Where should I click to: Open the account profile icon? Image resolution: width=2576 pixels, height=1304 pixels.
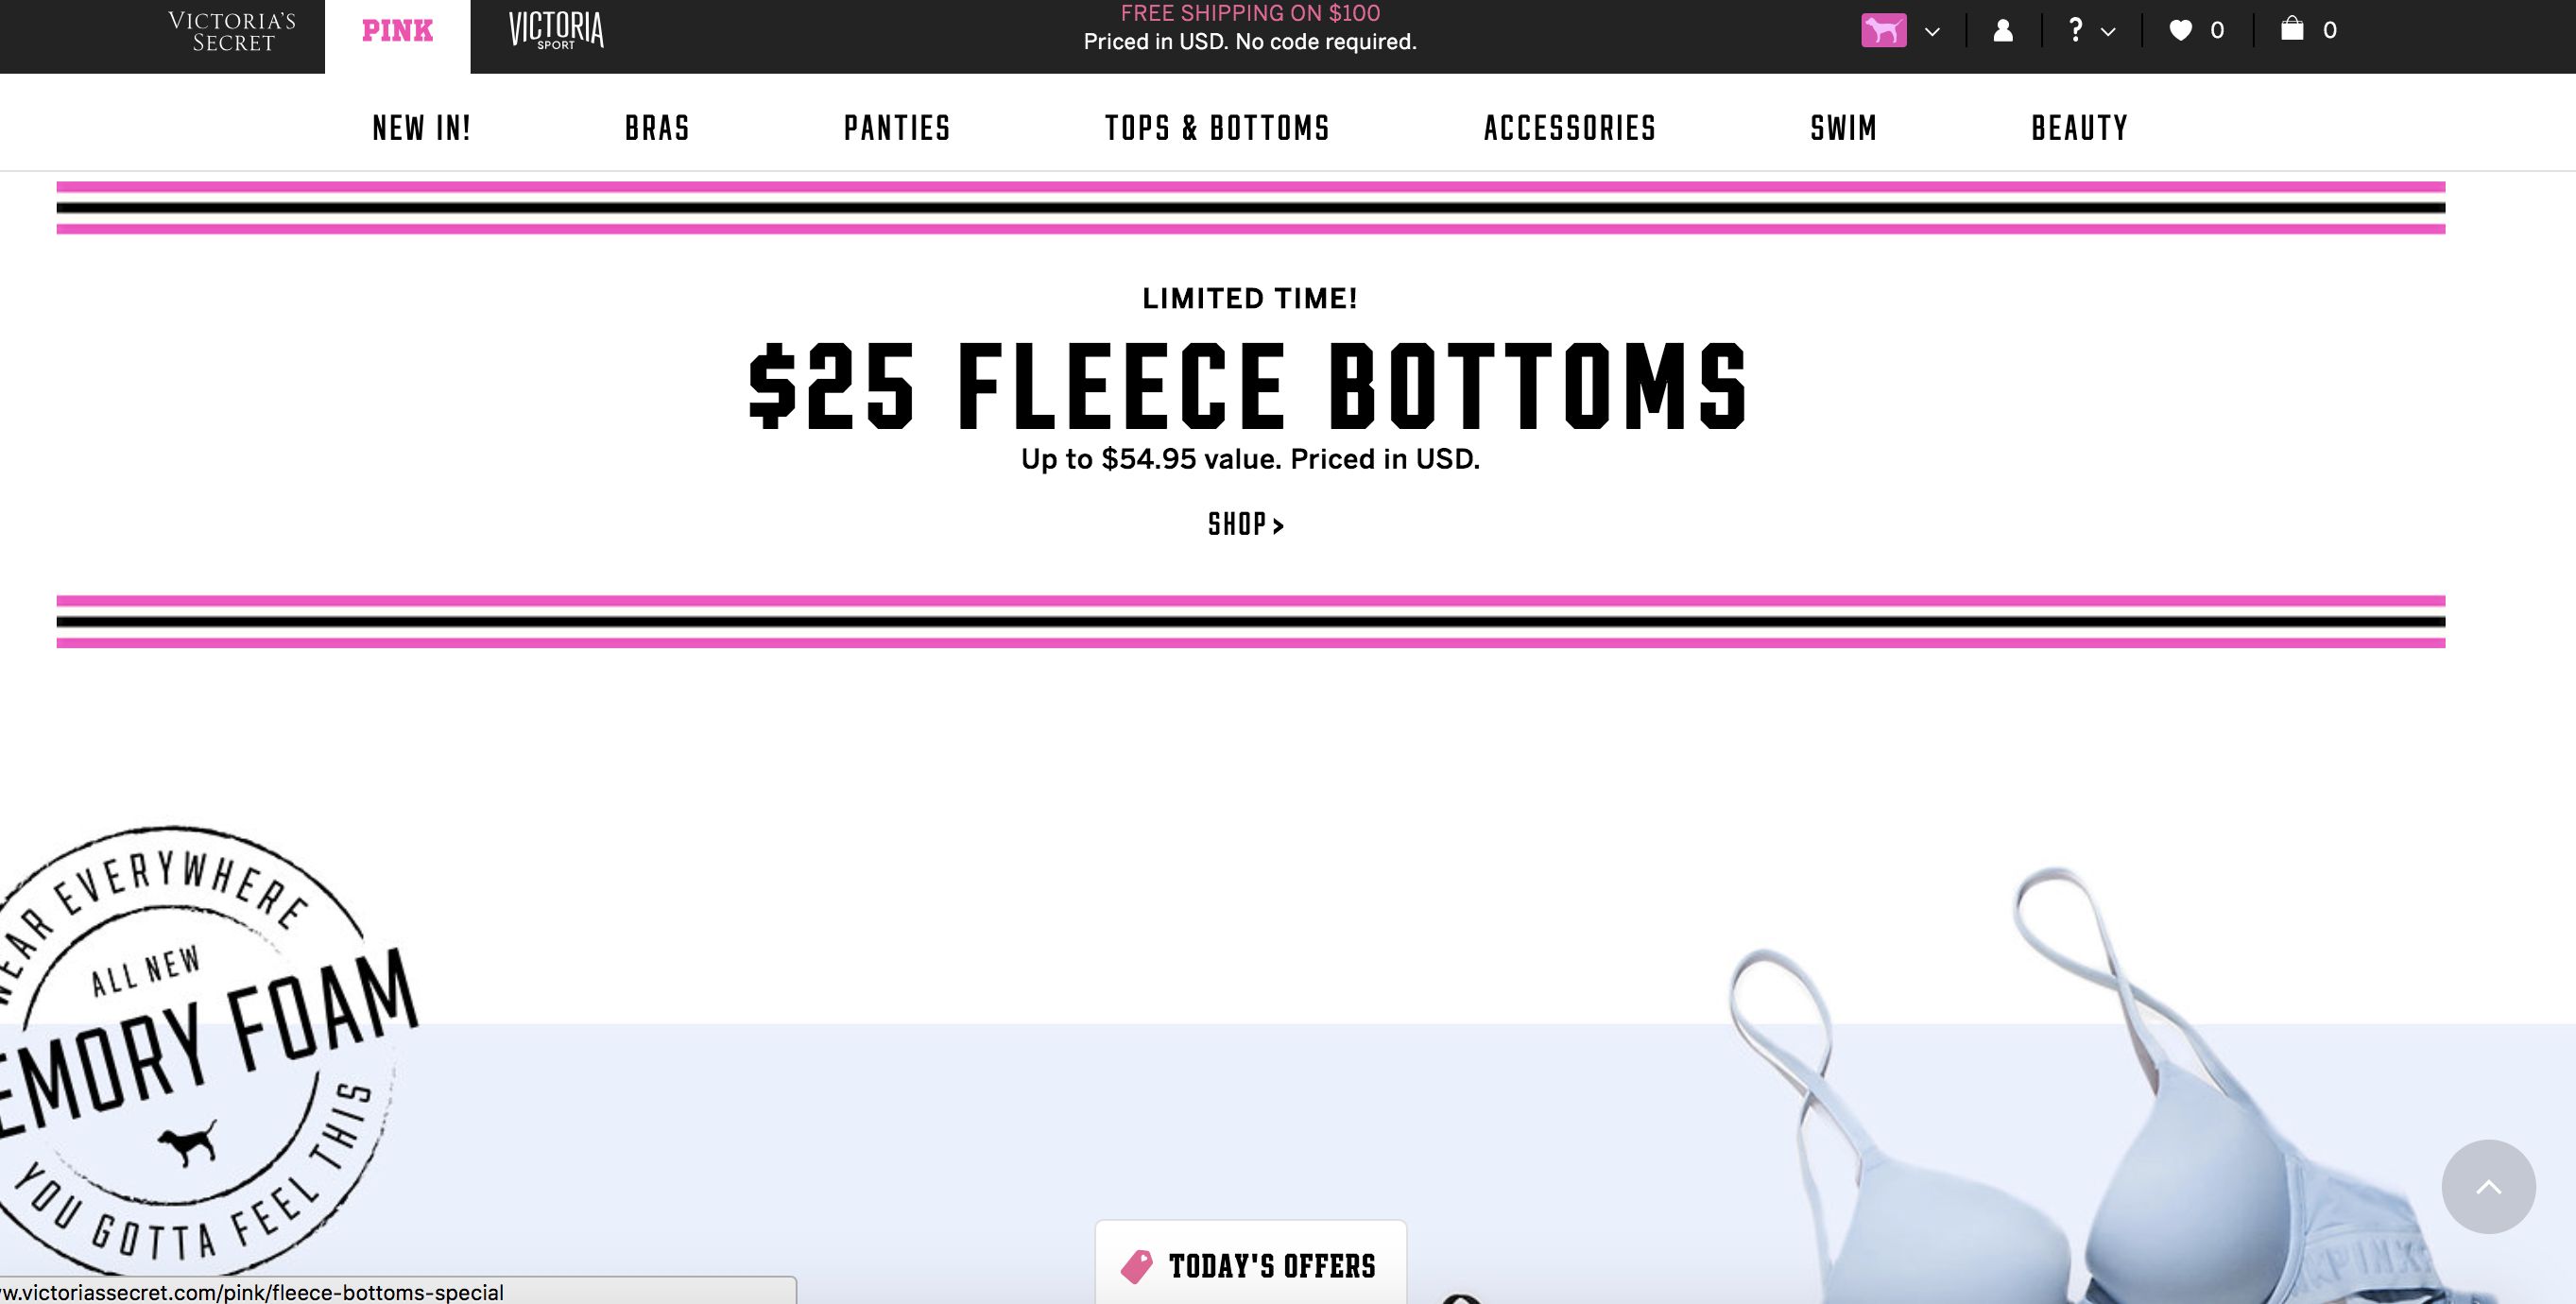pyautogui.click(x=2003, y=31)
